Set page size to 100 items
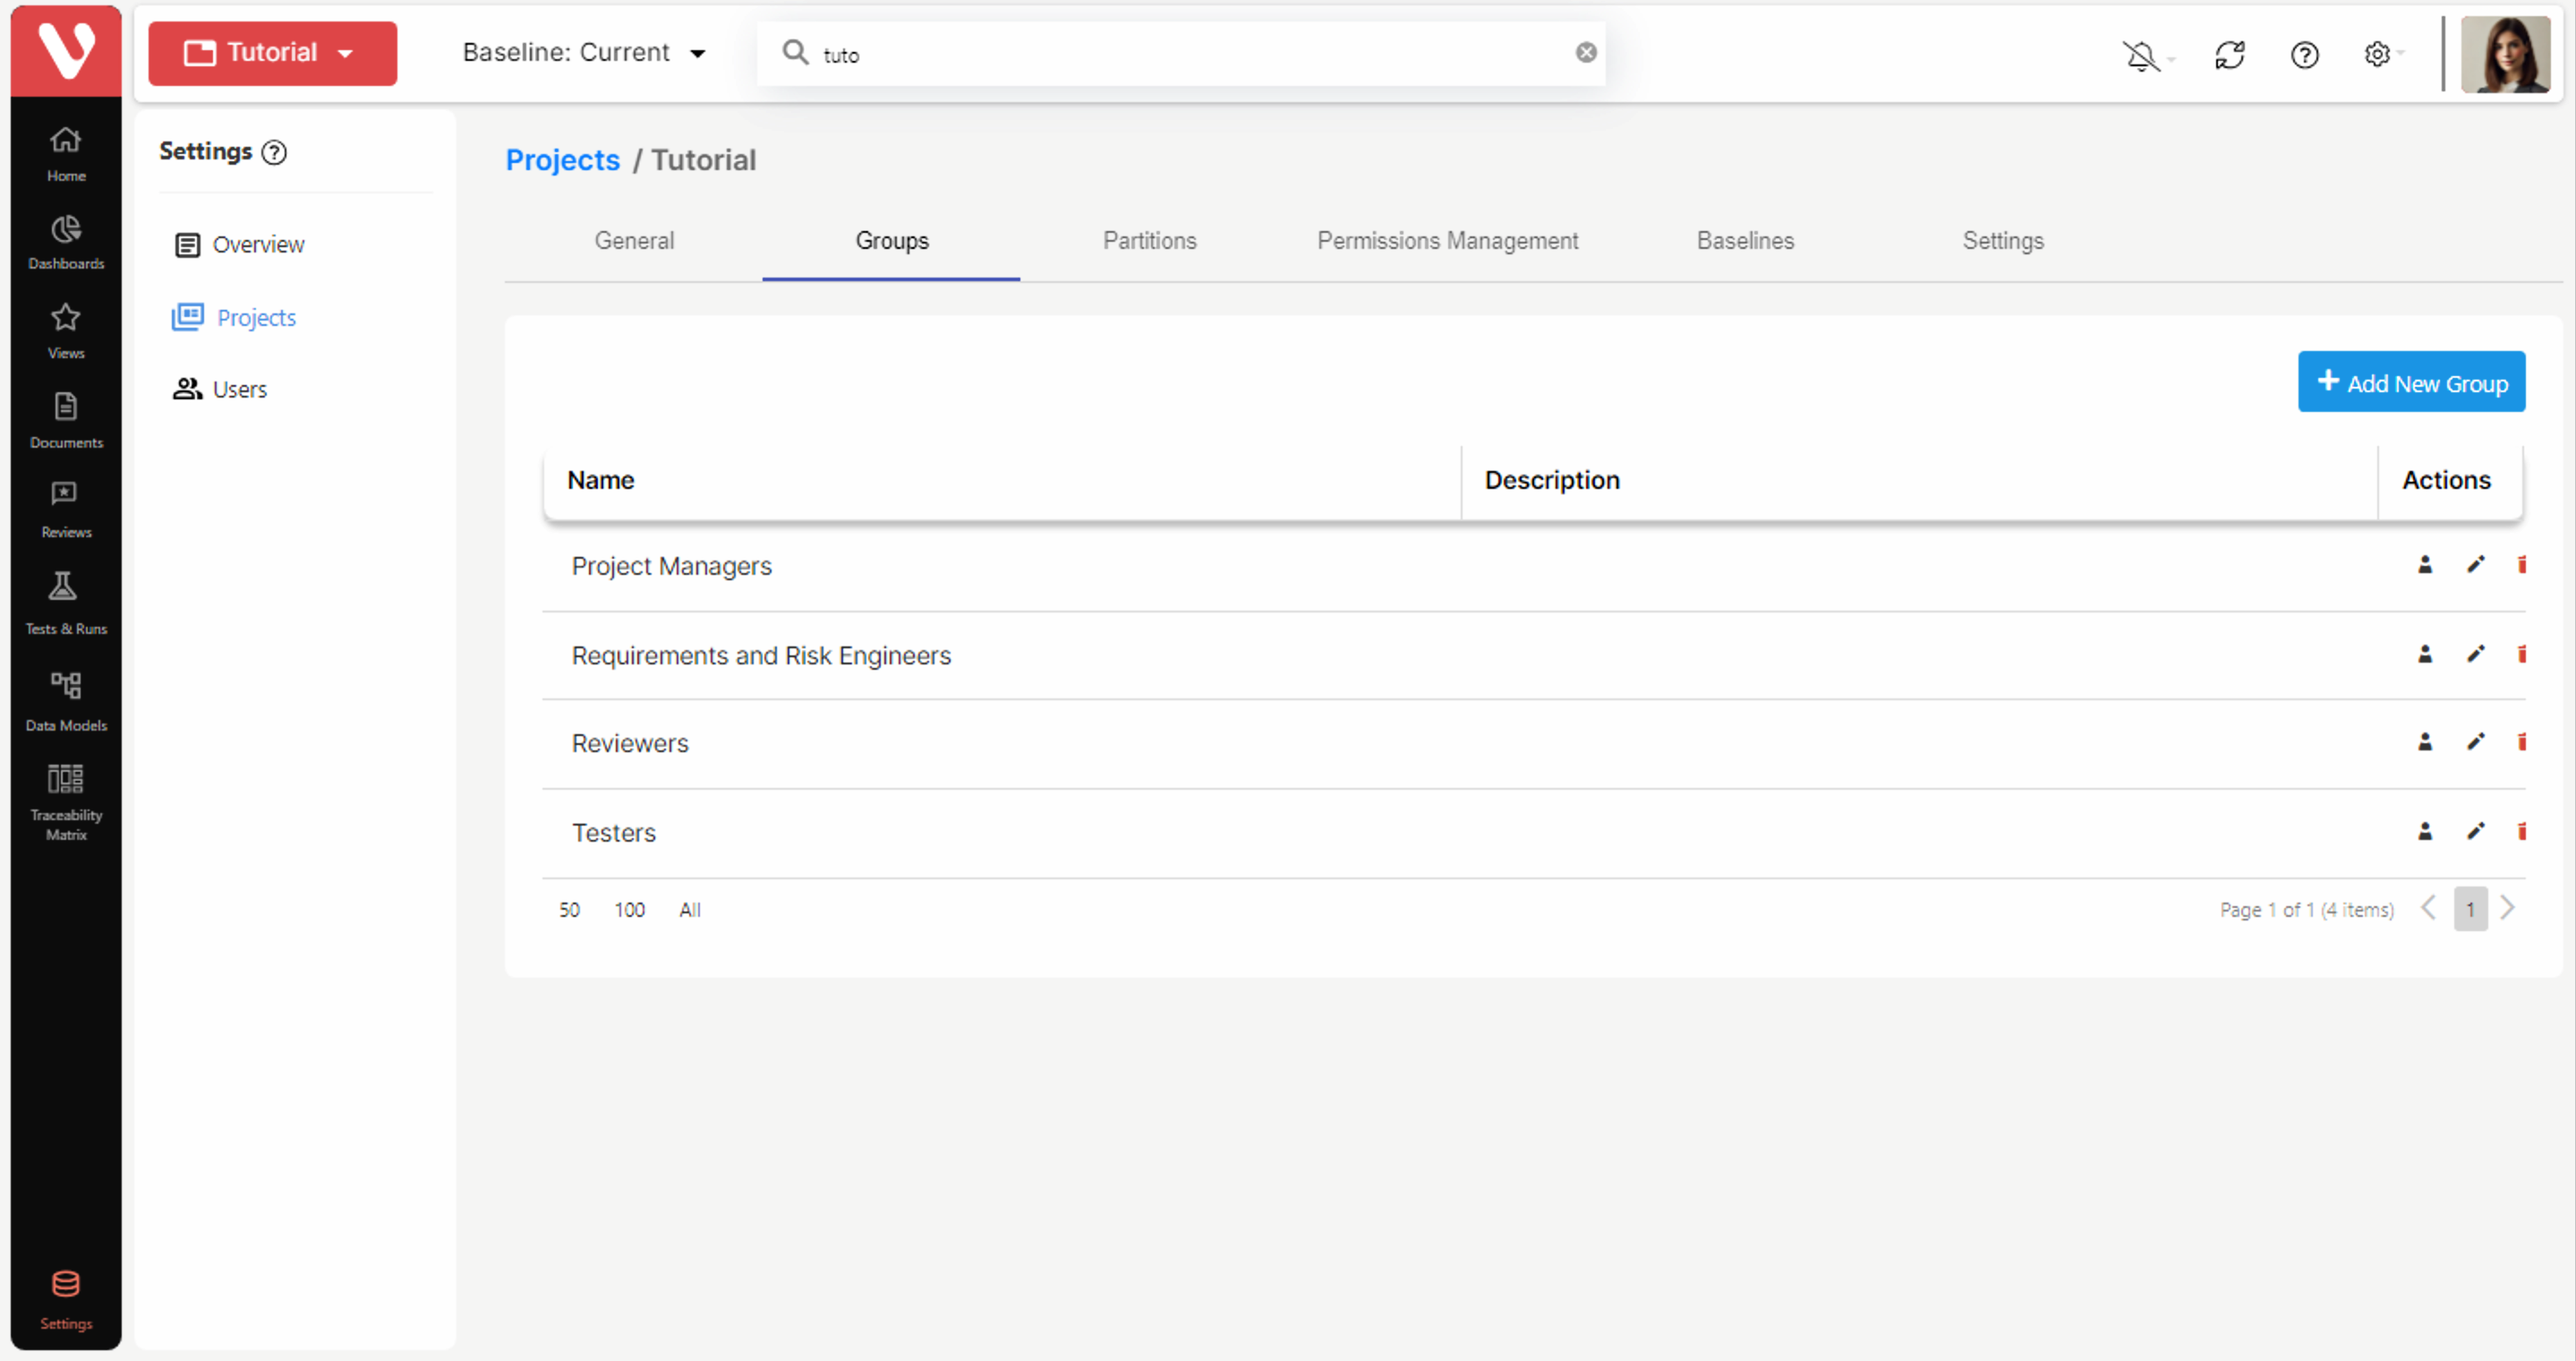The width and height of the screenshot is (2576, 1361). click(629, 910)
